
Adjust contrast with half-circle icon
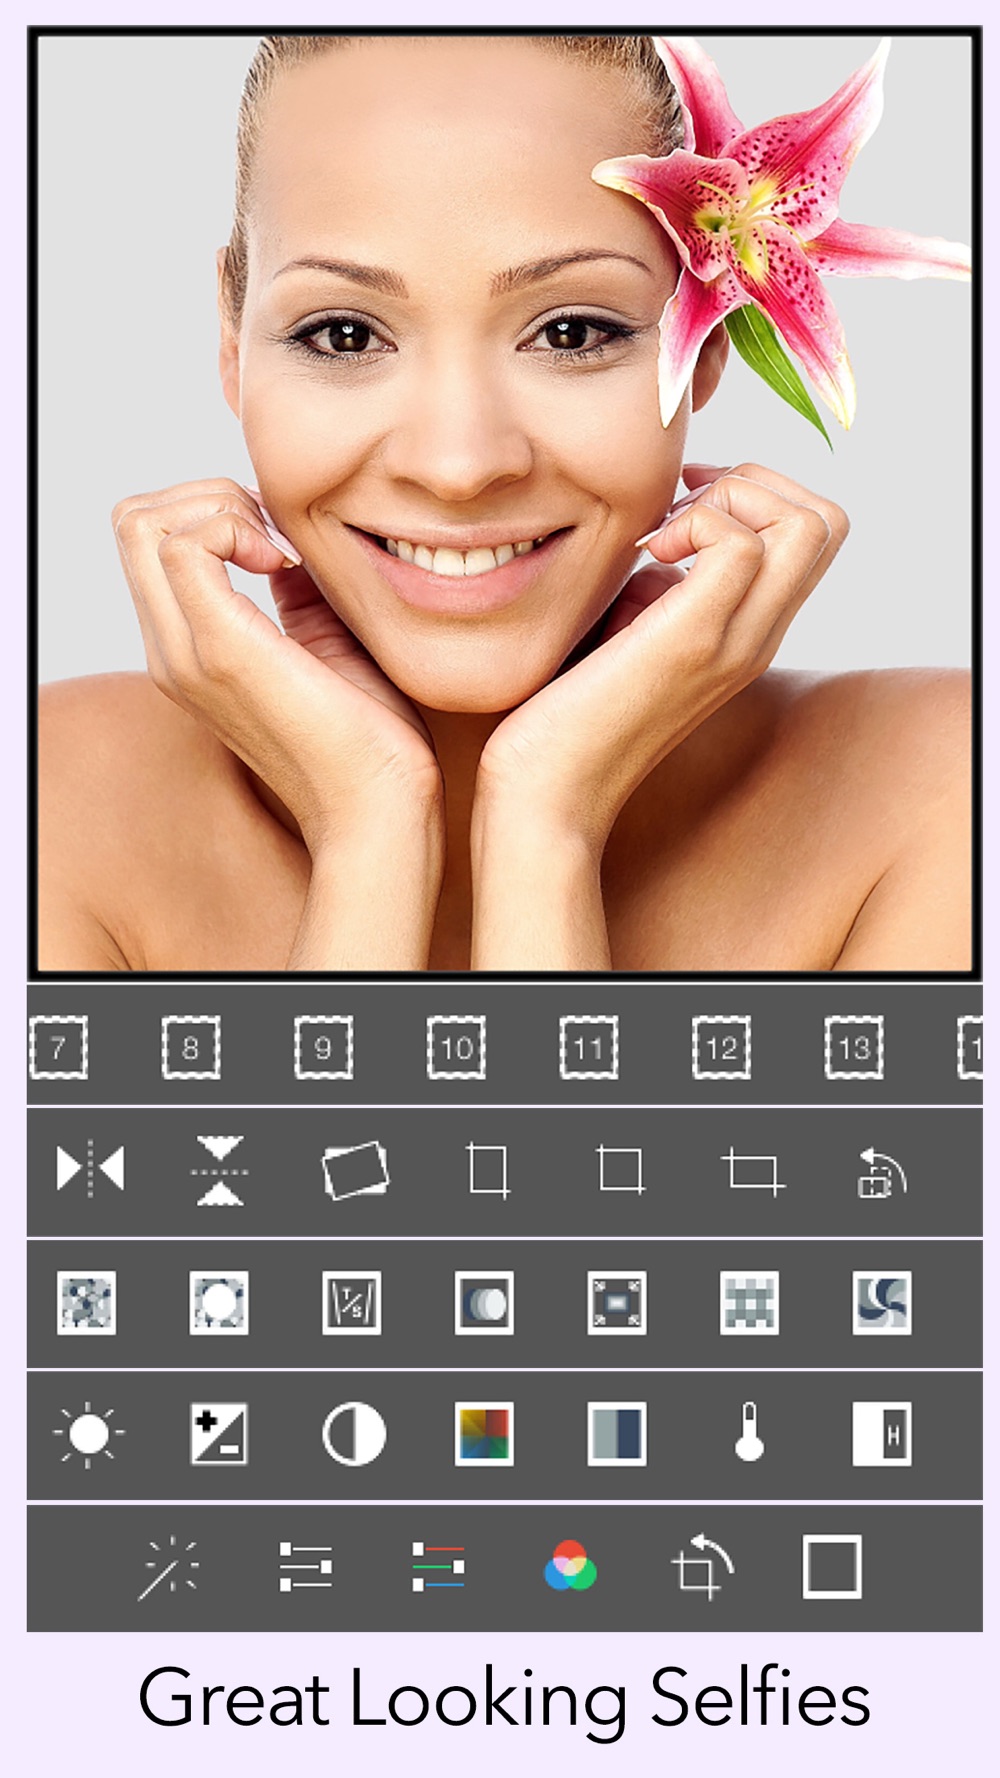click(x=354, y=1434)
